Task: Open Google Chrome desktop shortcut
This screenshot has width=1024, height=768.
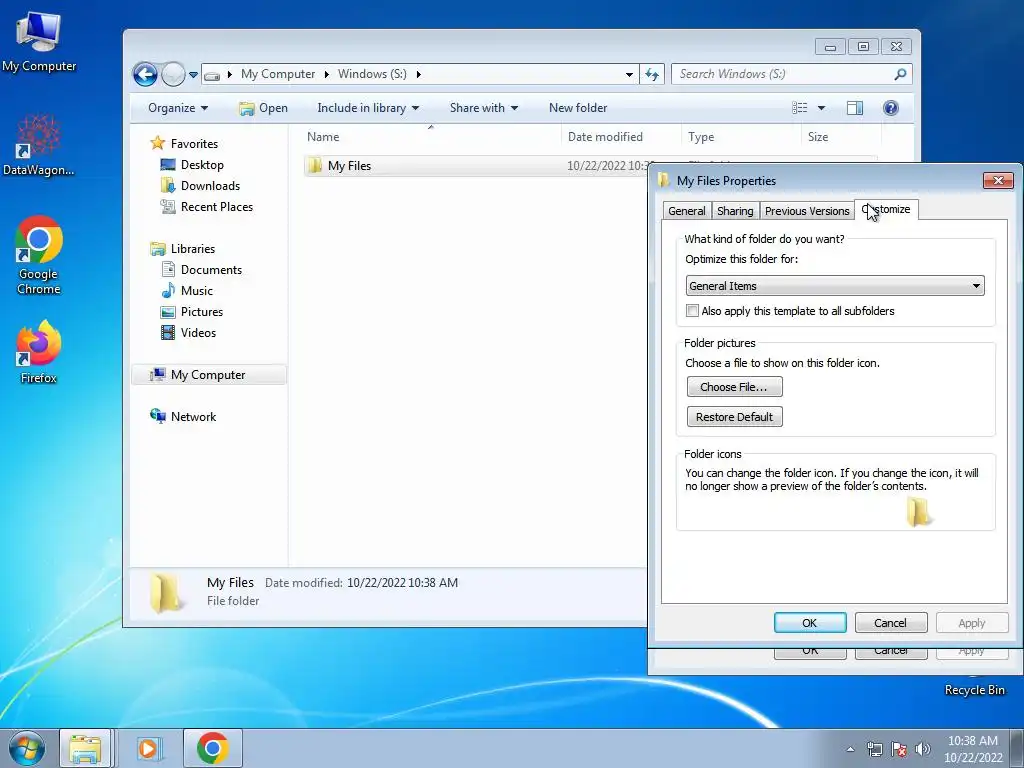Action: [x=39, y=255]
